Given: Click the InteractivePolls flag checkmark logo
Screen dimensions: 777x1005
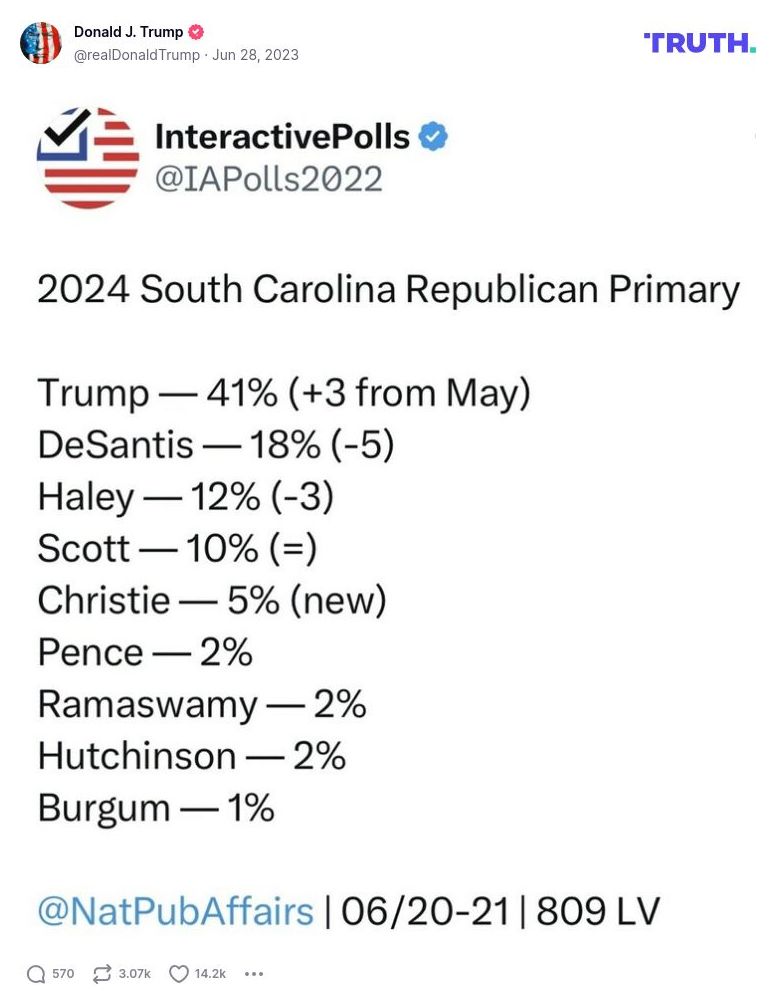Looking at the screenshot, I should click(x=87, y=157).
